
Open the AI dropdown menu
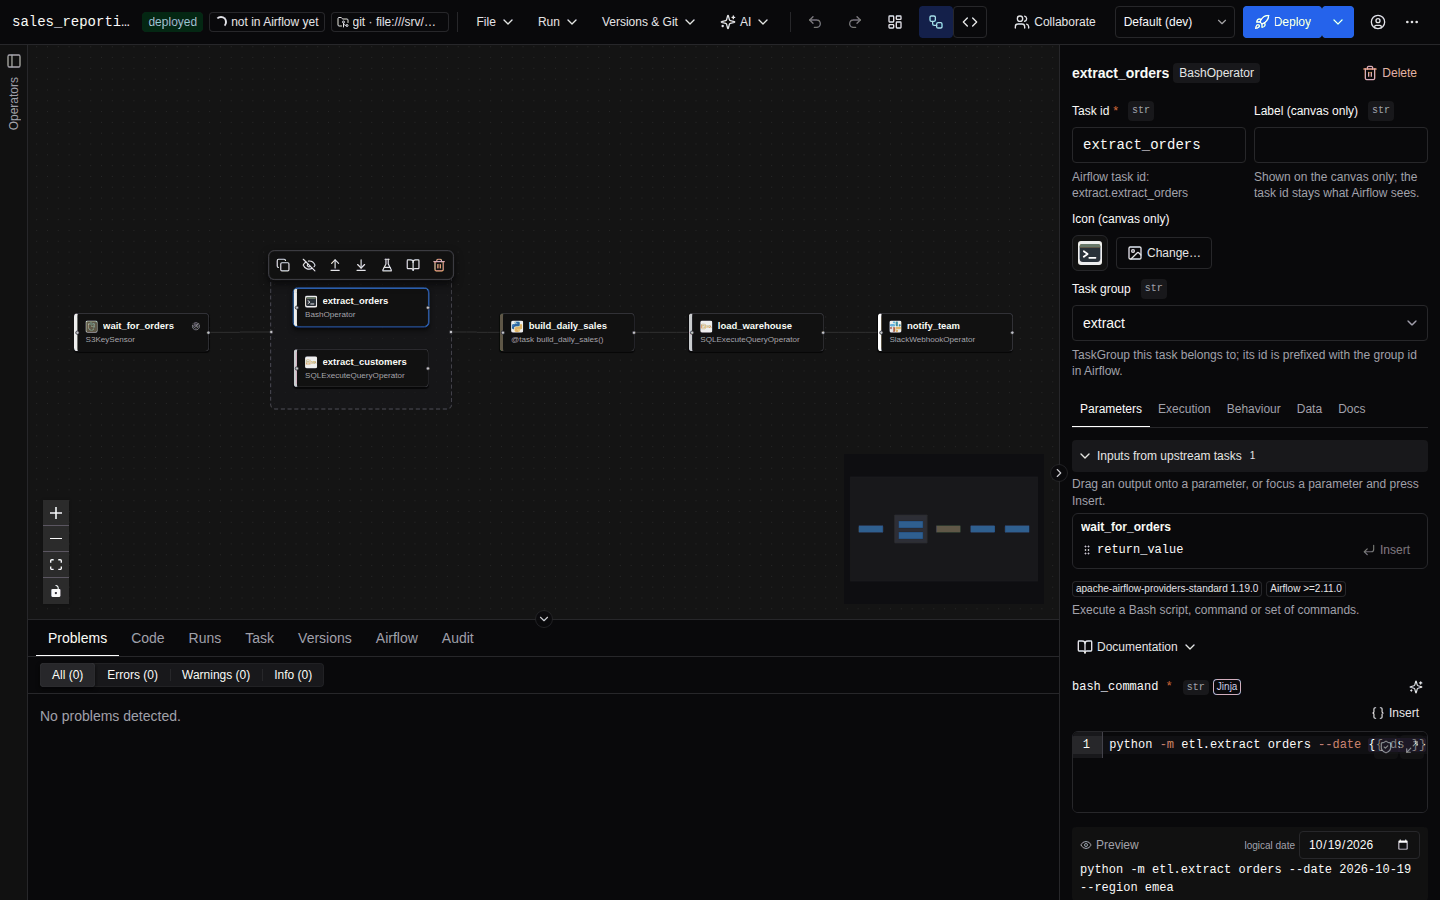click(x=745, y=22)
